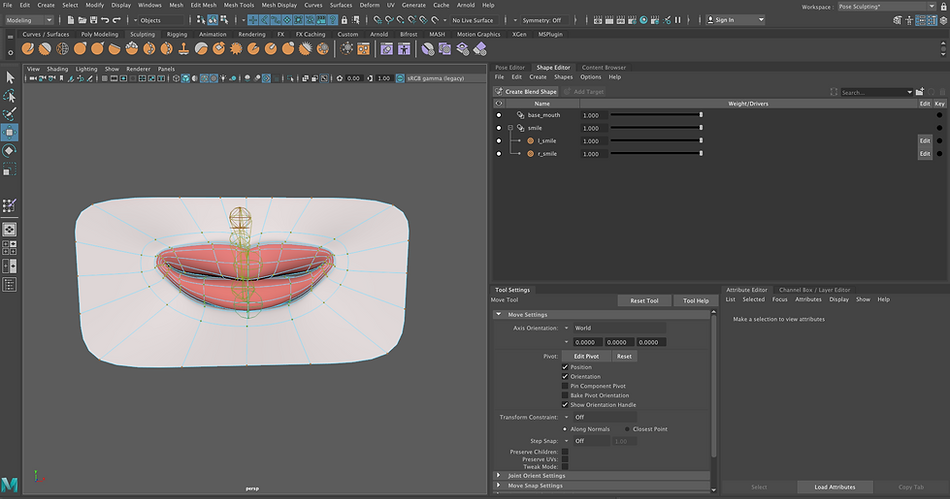
Task: Click the r_smile weight slider
Action: [x=656, y=154]
